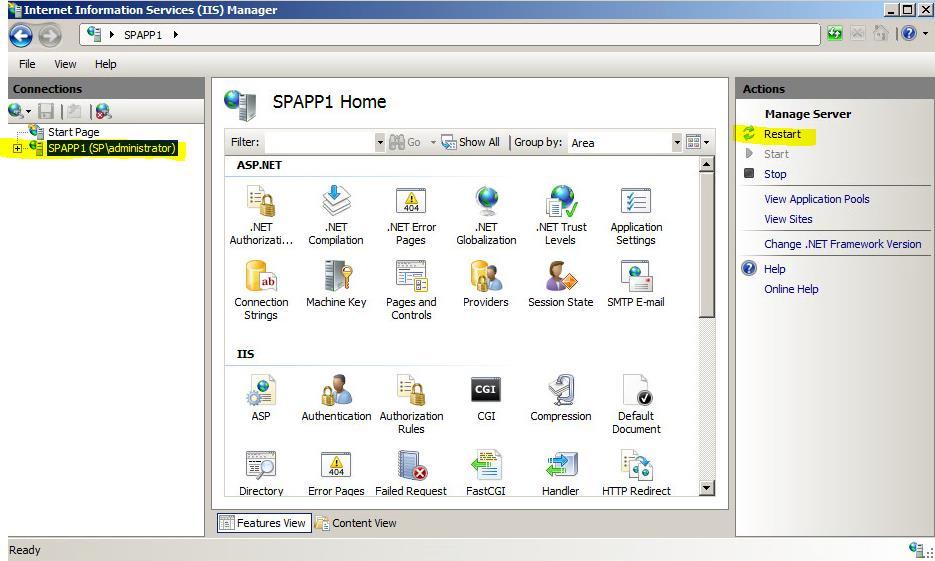Open Pages and Controls feature
Image resolution: width=935 pixels, height=561 pixels.
[x=411, y=290]
